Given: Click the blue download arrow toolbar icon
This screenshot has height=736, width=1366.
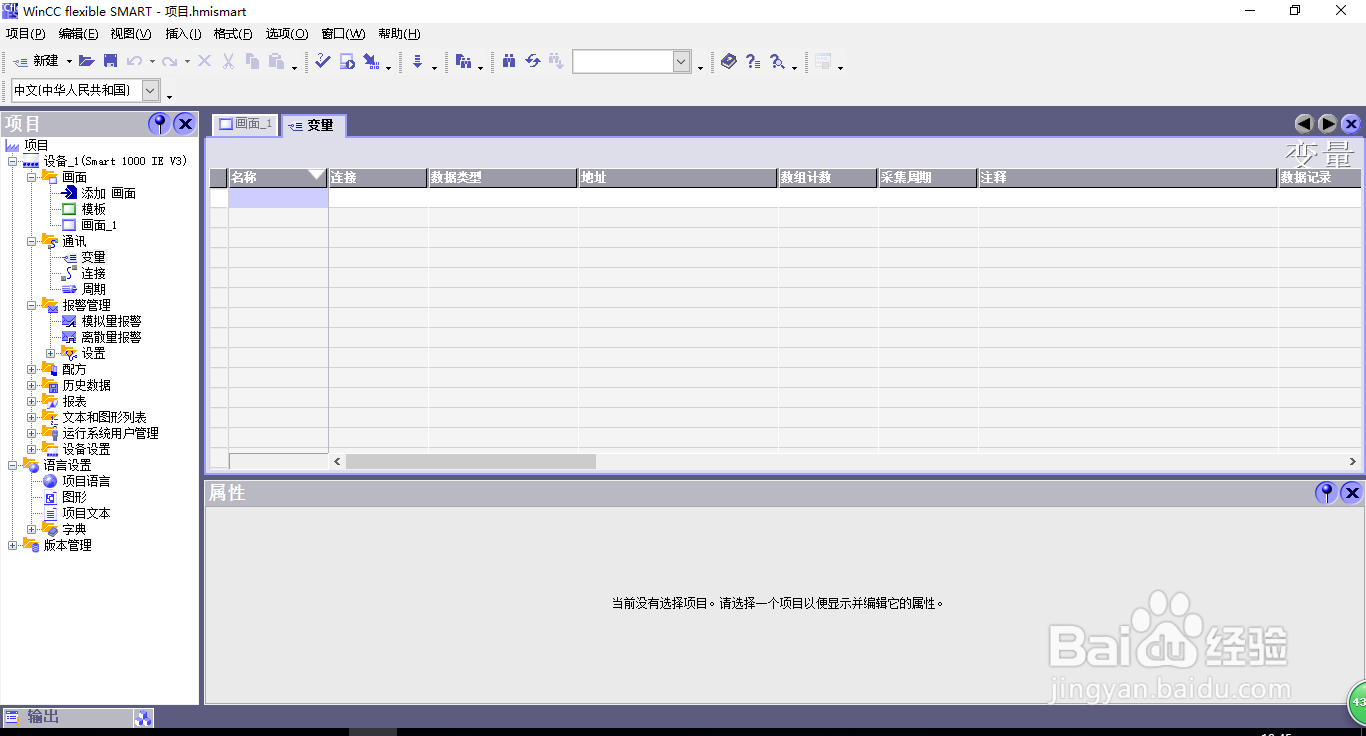Looking at the screenshot, I should 418,61.
